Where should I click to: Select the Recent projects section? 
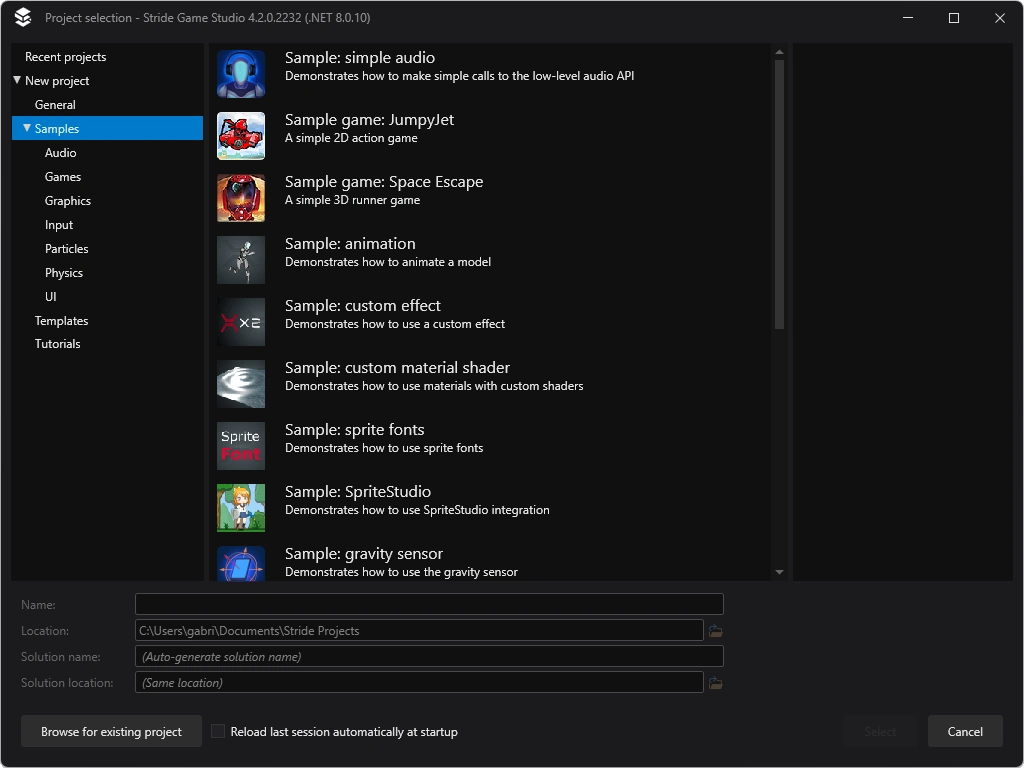pyautogui.click(x=66, y=56)
